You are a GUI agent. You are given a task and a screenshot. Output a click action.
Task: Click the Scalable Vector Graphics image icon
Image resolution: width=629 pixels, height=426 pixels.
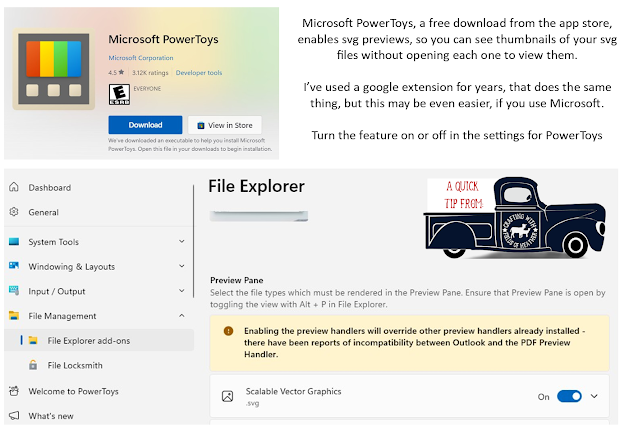(228, 397)
